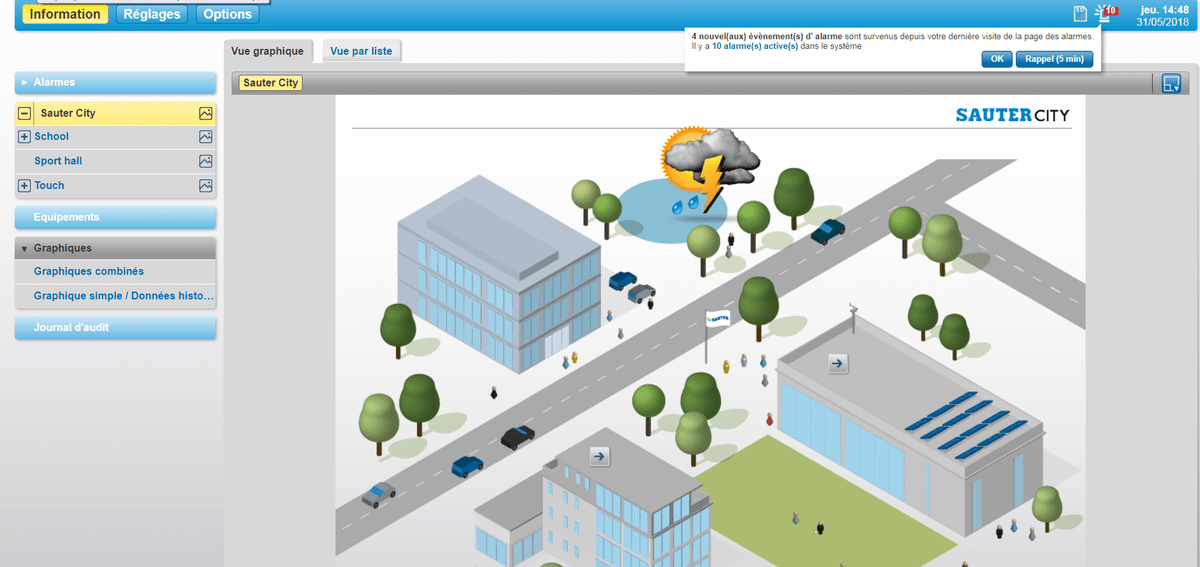Image resolution: width=1200 pixels, height=567 pixels.
Task: Select School in the tree
Action: 51,136
